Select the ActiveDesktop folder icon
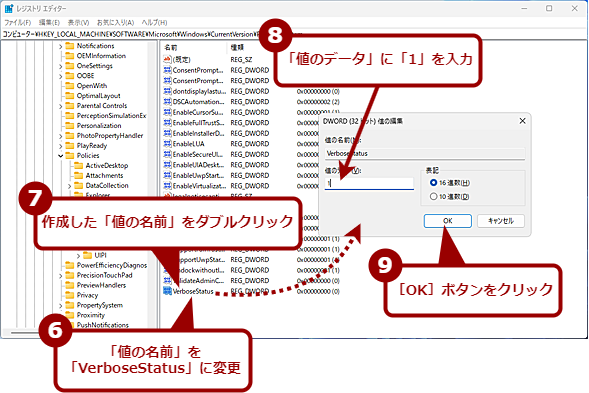This screenshot has width=589, height=393. [79, 166]
